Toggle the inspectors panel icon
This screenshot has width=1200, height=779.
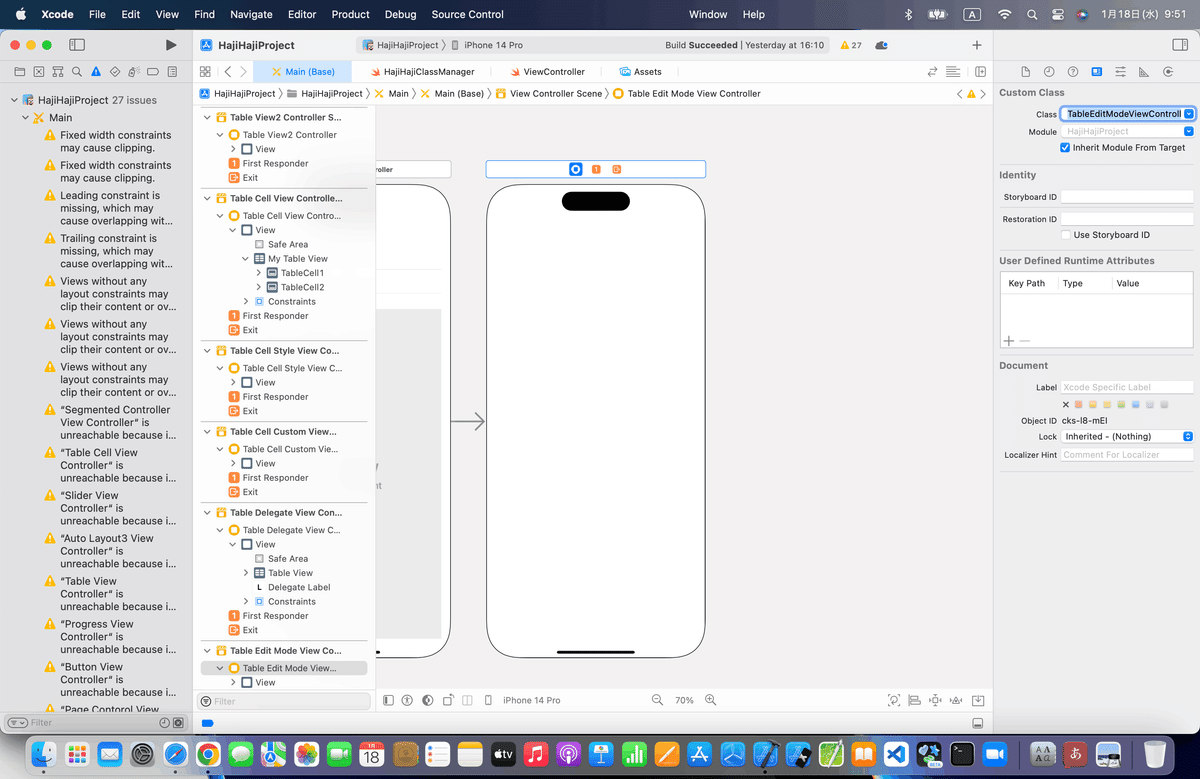[1179, 45]
